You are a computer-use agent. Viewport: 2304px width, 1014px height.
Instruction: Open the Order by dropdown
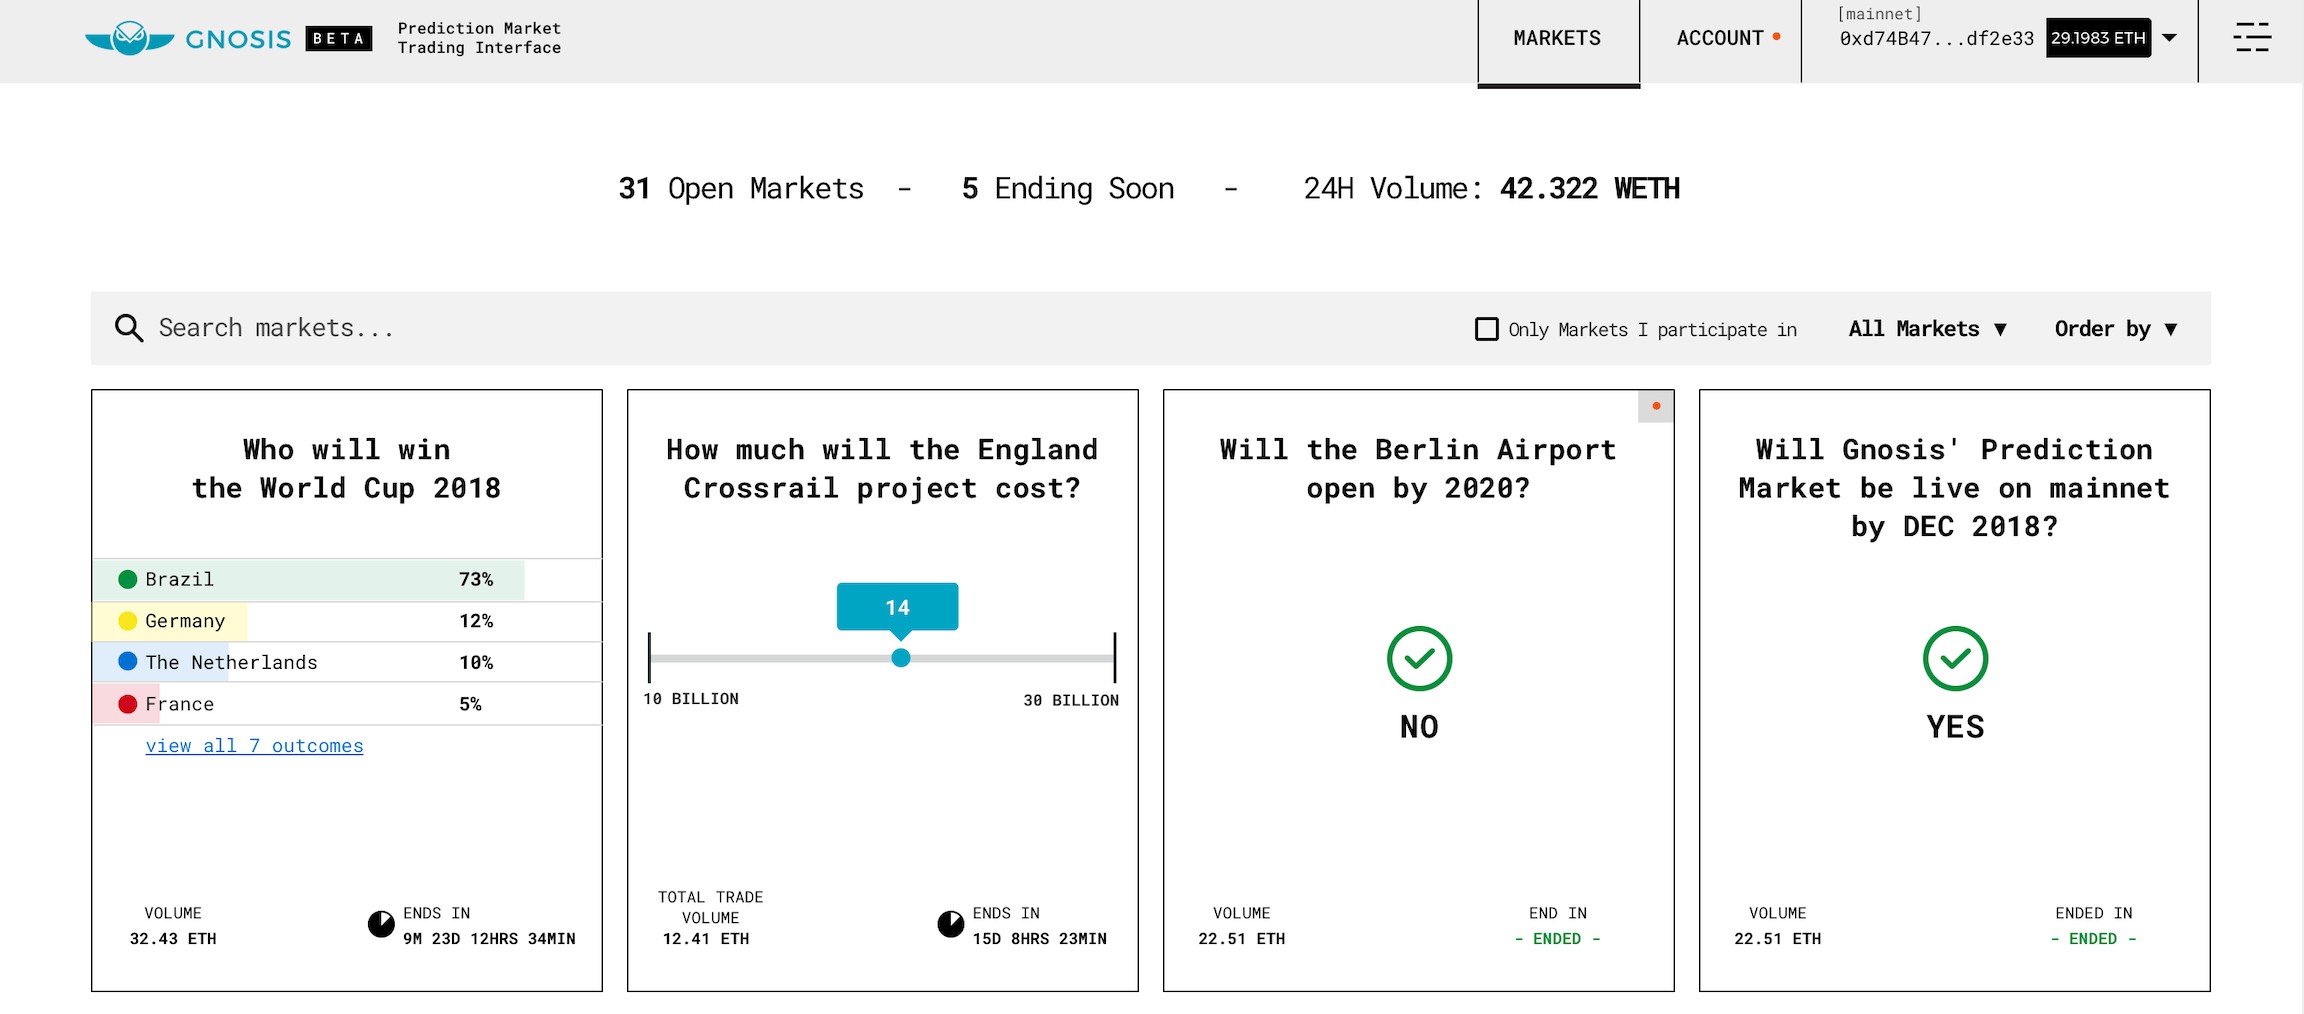(2115, 329)
